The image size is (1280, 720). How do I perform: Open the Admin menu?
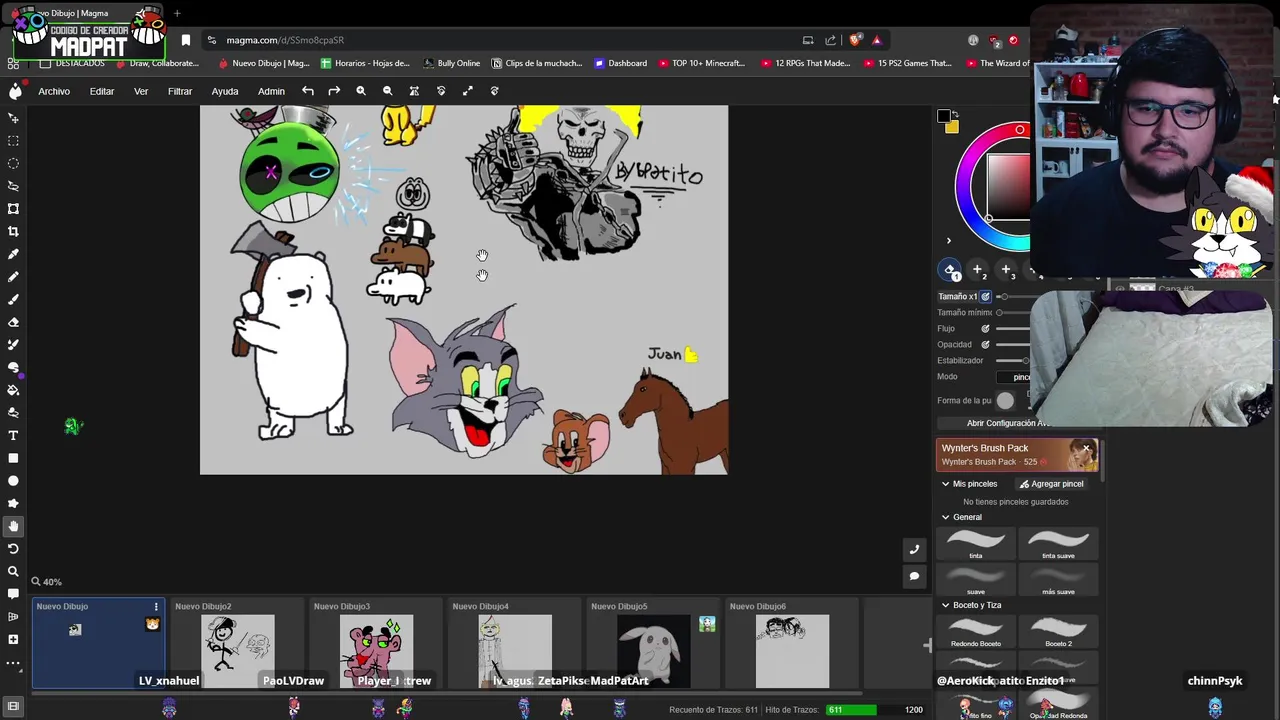click(x=271, y=91)
